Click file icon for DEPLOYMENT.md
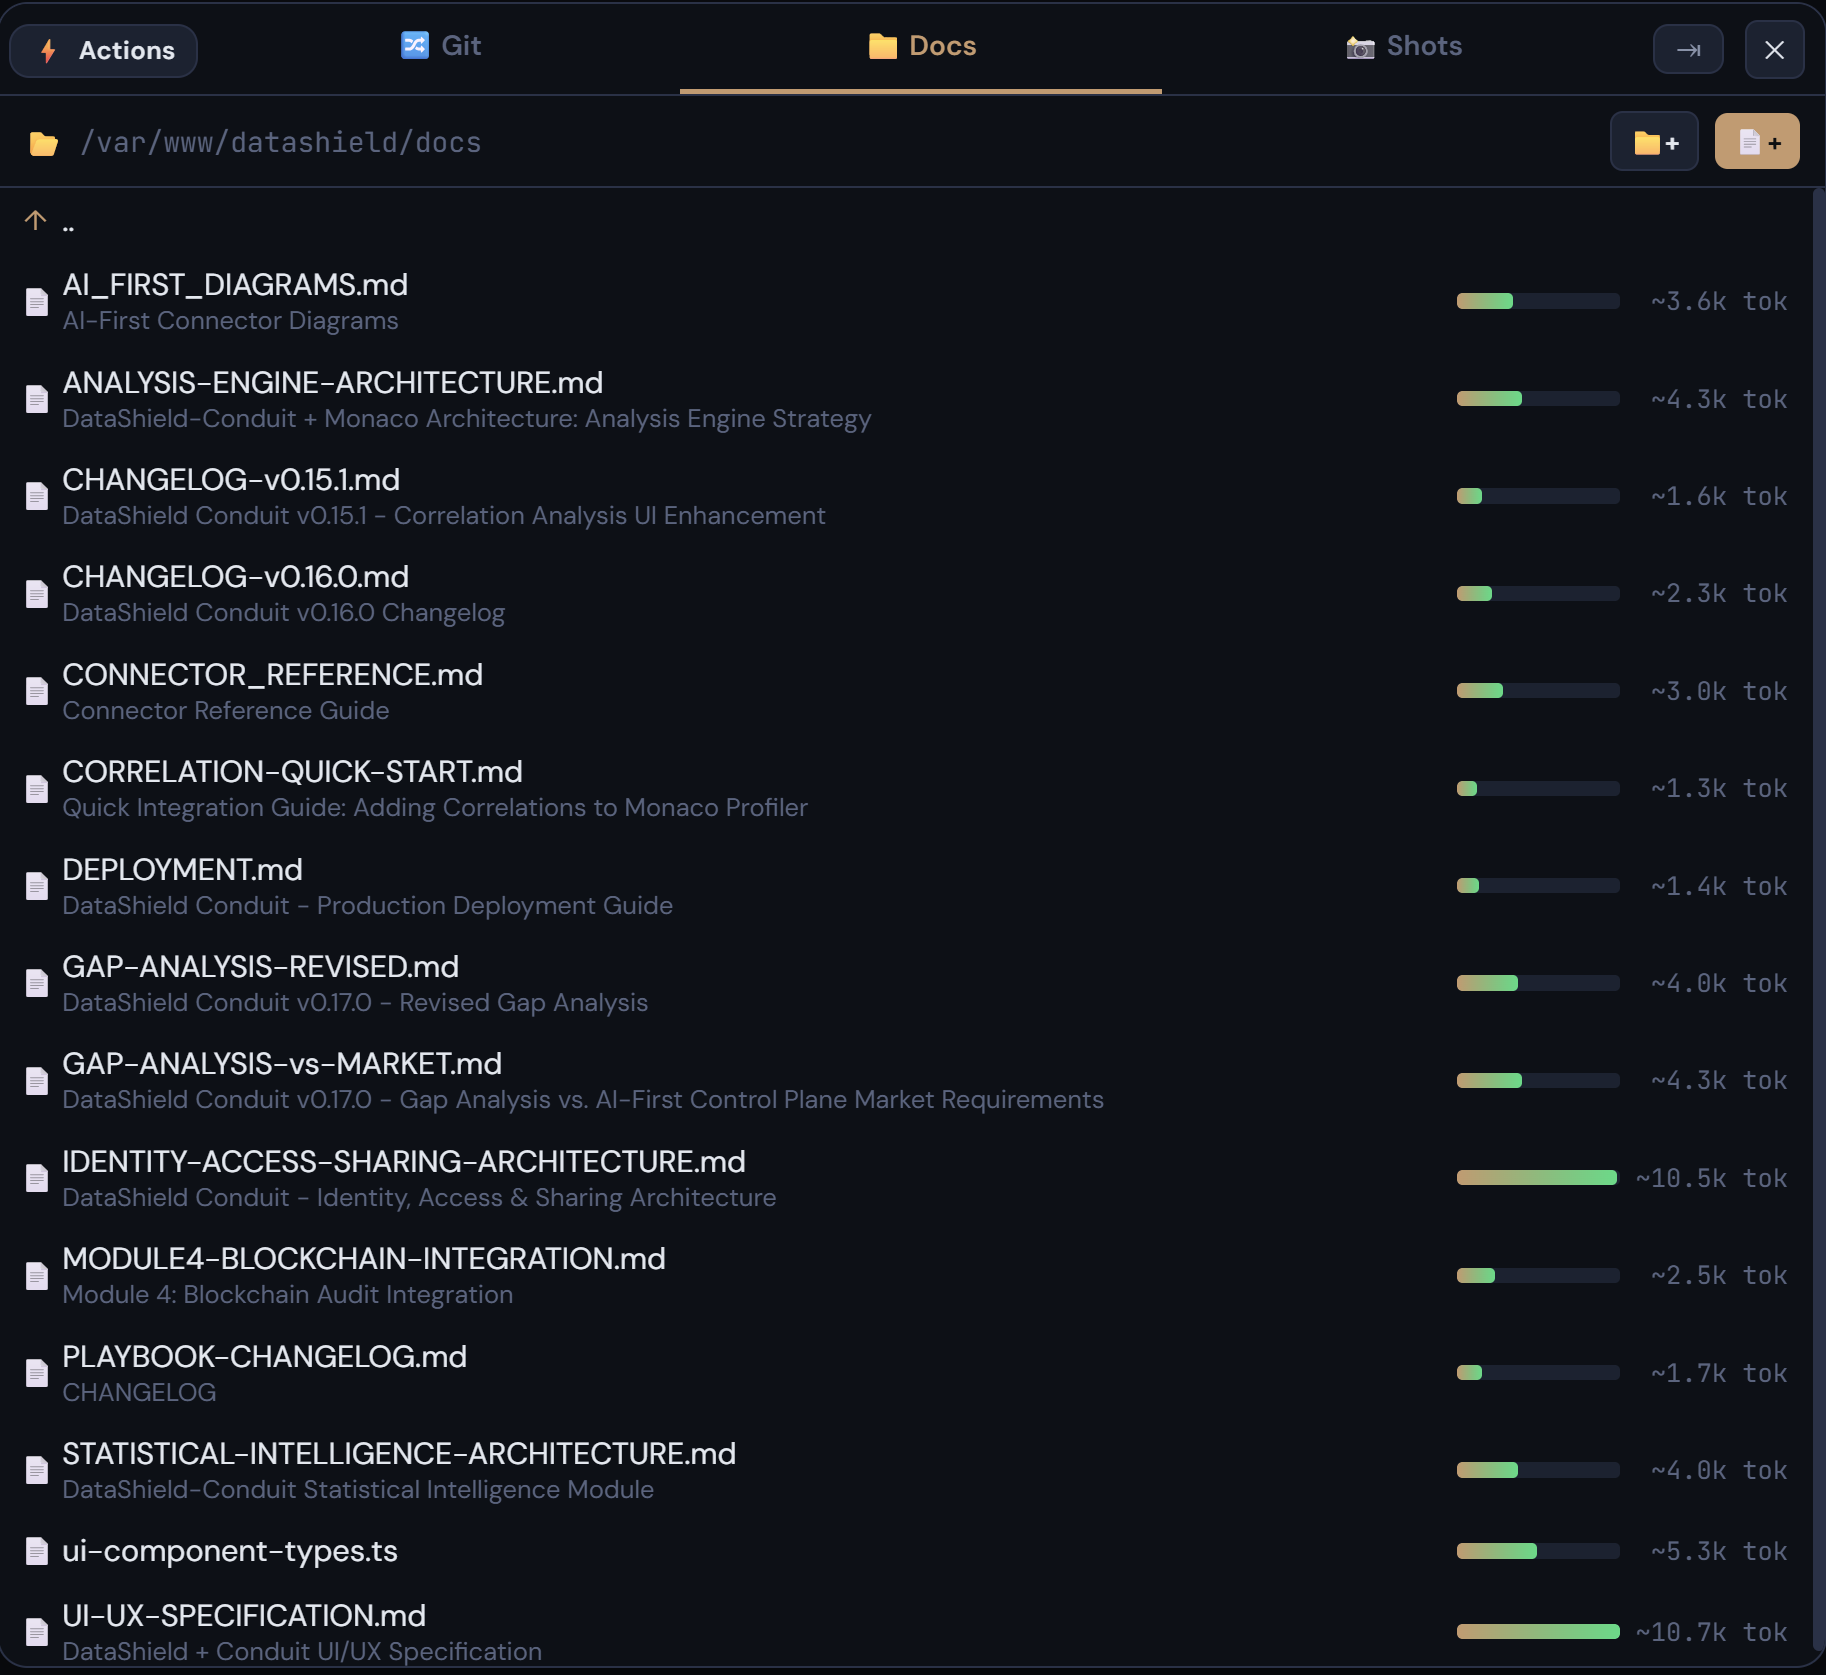 37,886
